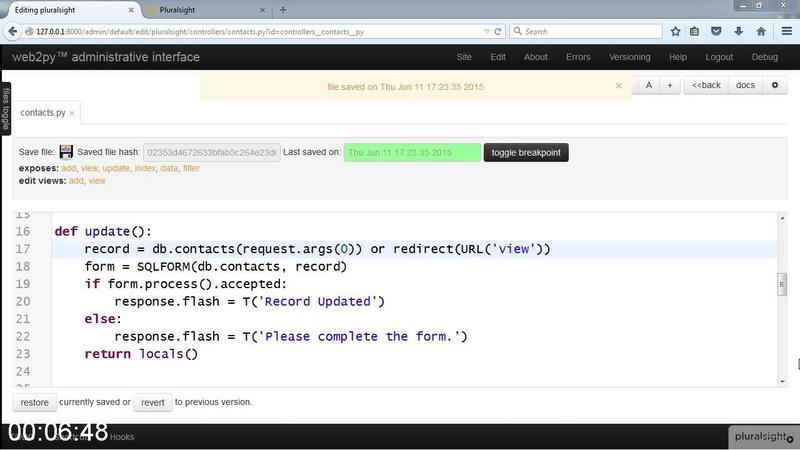This screenshot has height=450, width=800.
Task: Open the Help menu item
Action: (678, 57)
